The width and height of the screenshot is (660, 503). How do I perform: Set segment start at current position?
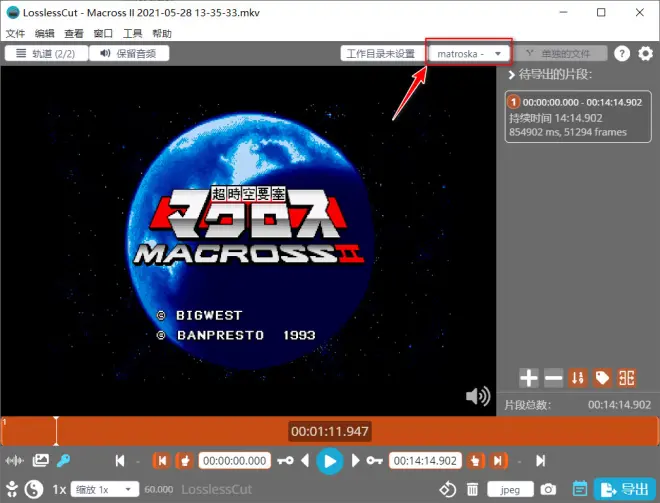184,461
